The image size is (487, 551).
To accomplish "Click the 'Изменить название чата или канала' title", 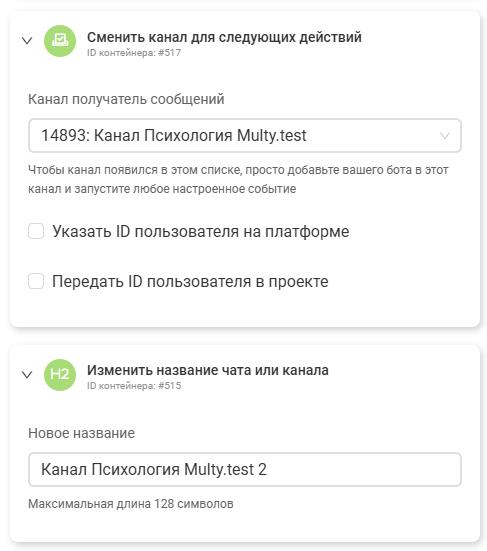I will (208, 370).
